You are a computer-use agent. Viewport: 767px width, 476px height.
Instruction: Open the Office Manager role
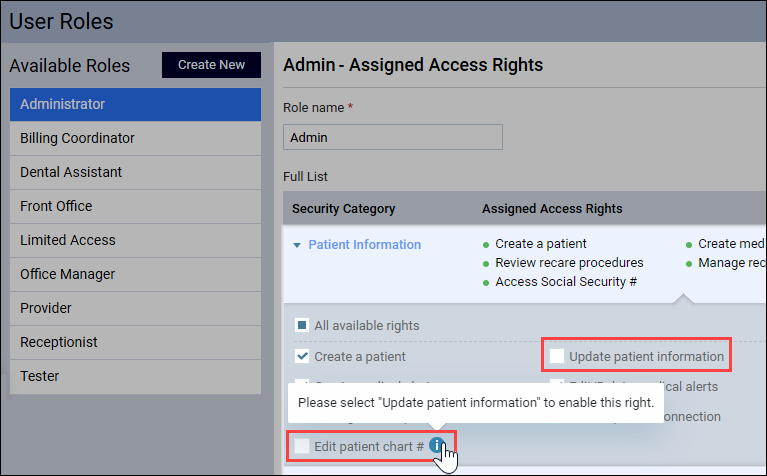coord(135,274)
